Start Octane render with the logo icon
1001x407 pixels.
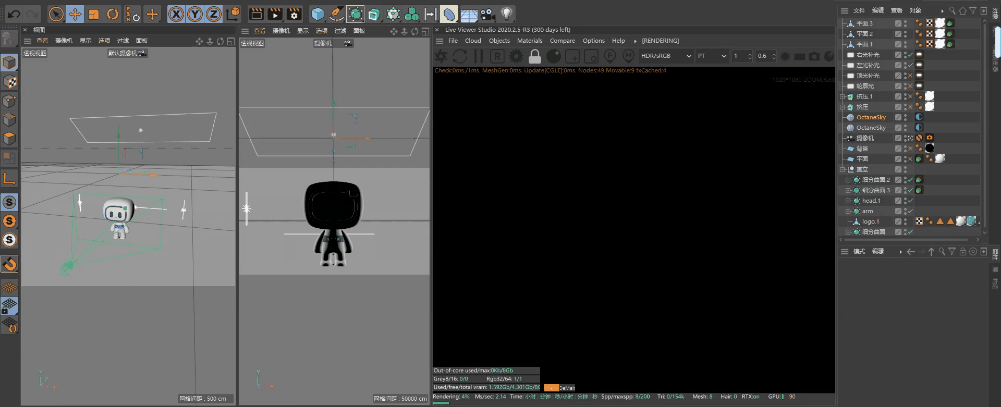(441, 56)
